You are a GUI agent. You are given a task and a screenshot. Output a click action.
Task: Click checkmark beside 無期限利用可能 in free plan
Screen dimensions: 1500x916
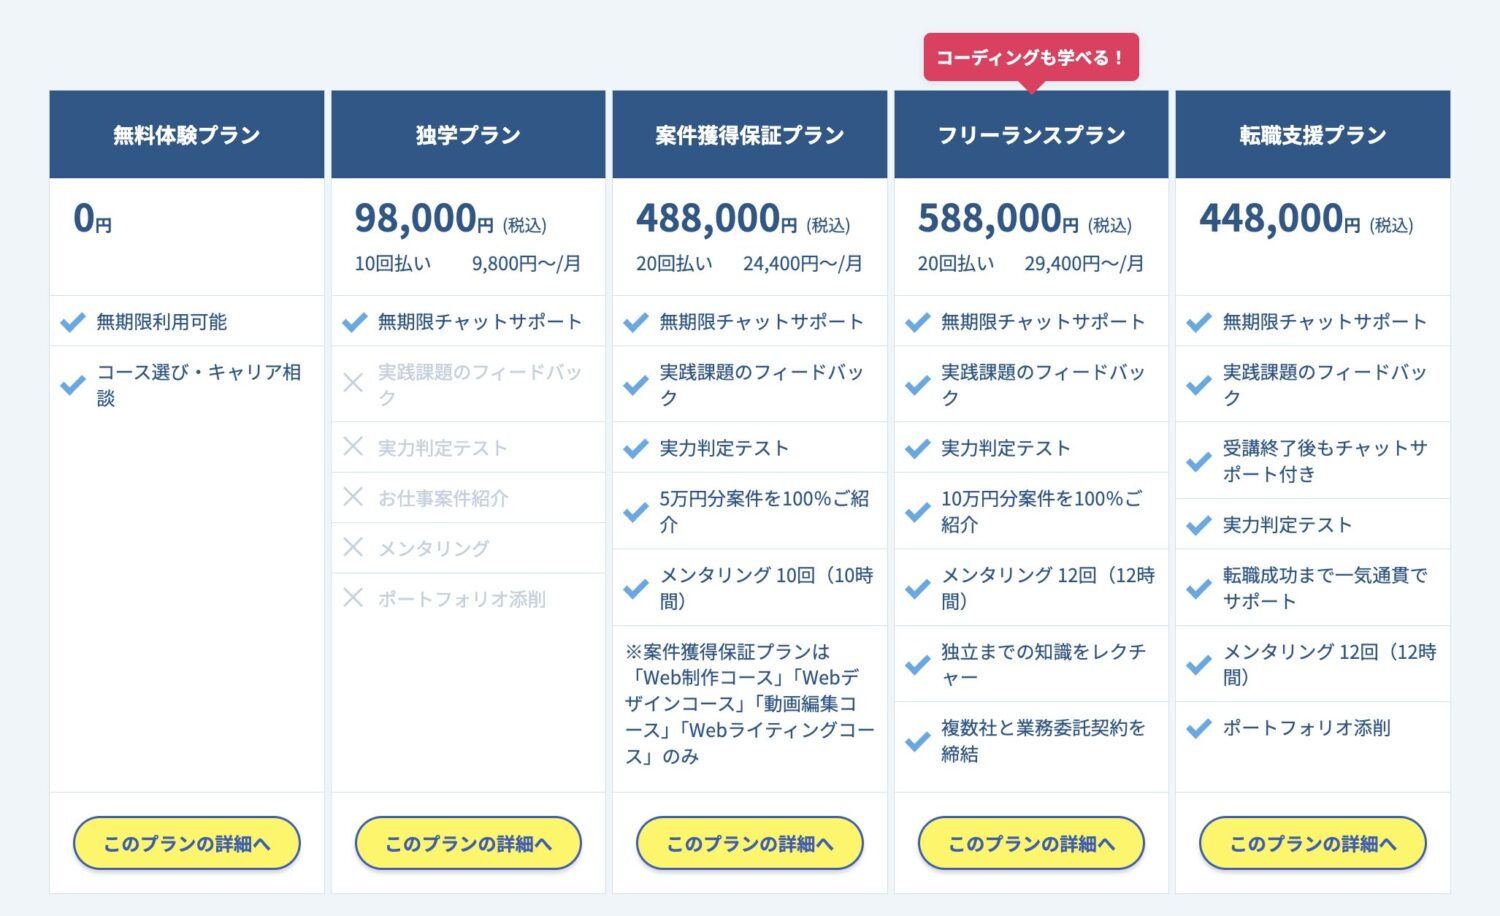[x=72, y=322]
